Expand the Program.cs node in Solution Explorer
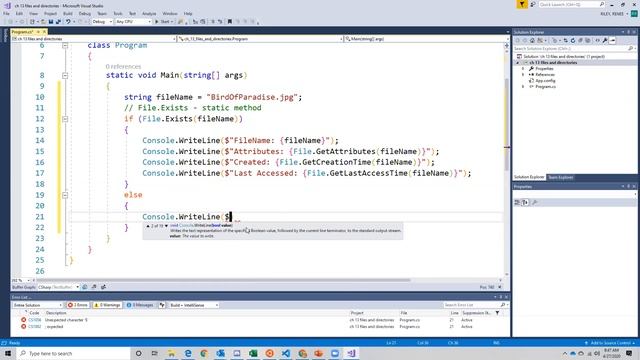640x360 pixels. (523, 87)
